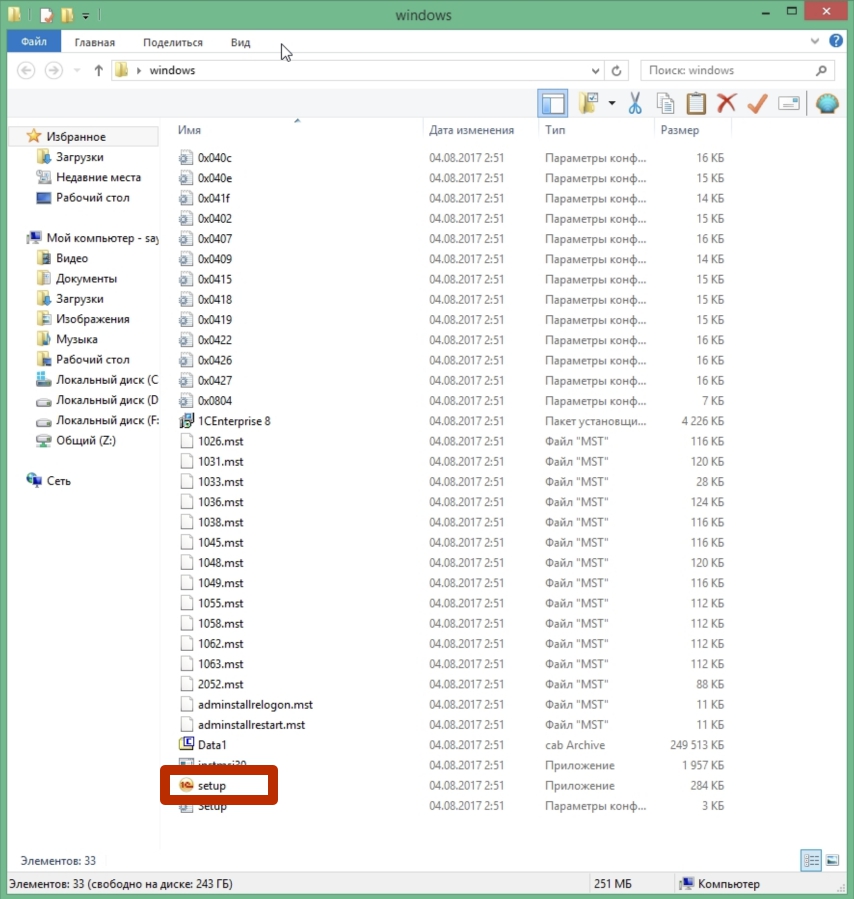This screenshot has height=899, width=854.
Task: Toggle the Quick Access Toolbar chevron
Action: coord(86,14)
